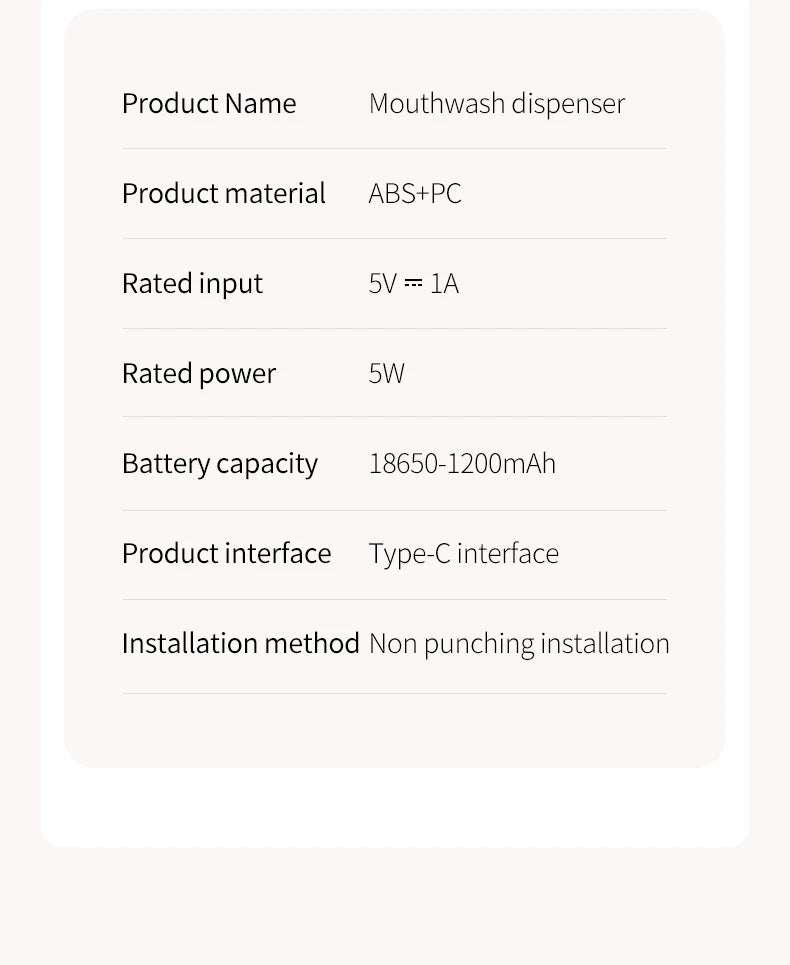This screenshot has height=965, width=790.
Task: Click the divider line below Product Name row
Action: 394,148
